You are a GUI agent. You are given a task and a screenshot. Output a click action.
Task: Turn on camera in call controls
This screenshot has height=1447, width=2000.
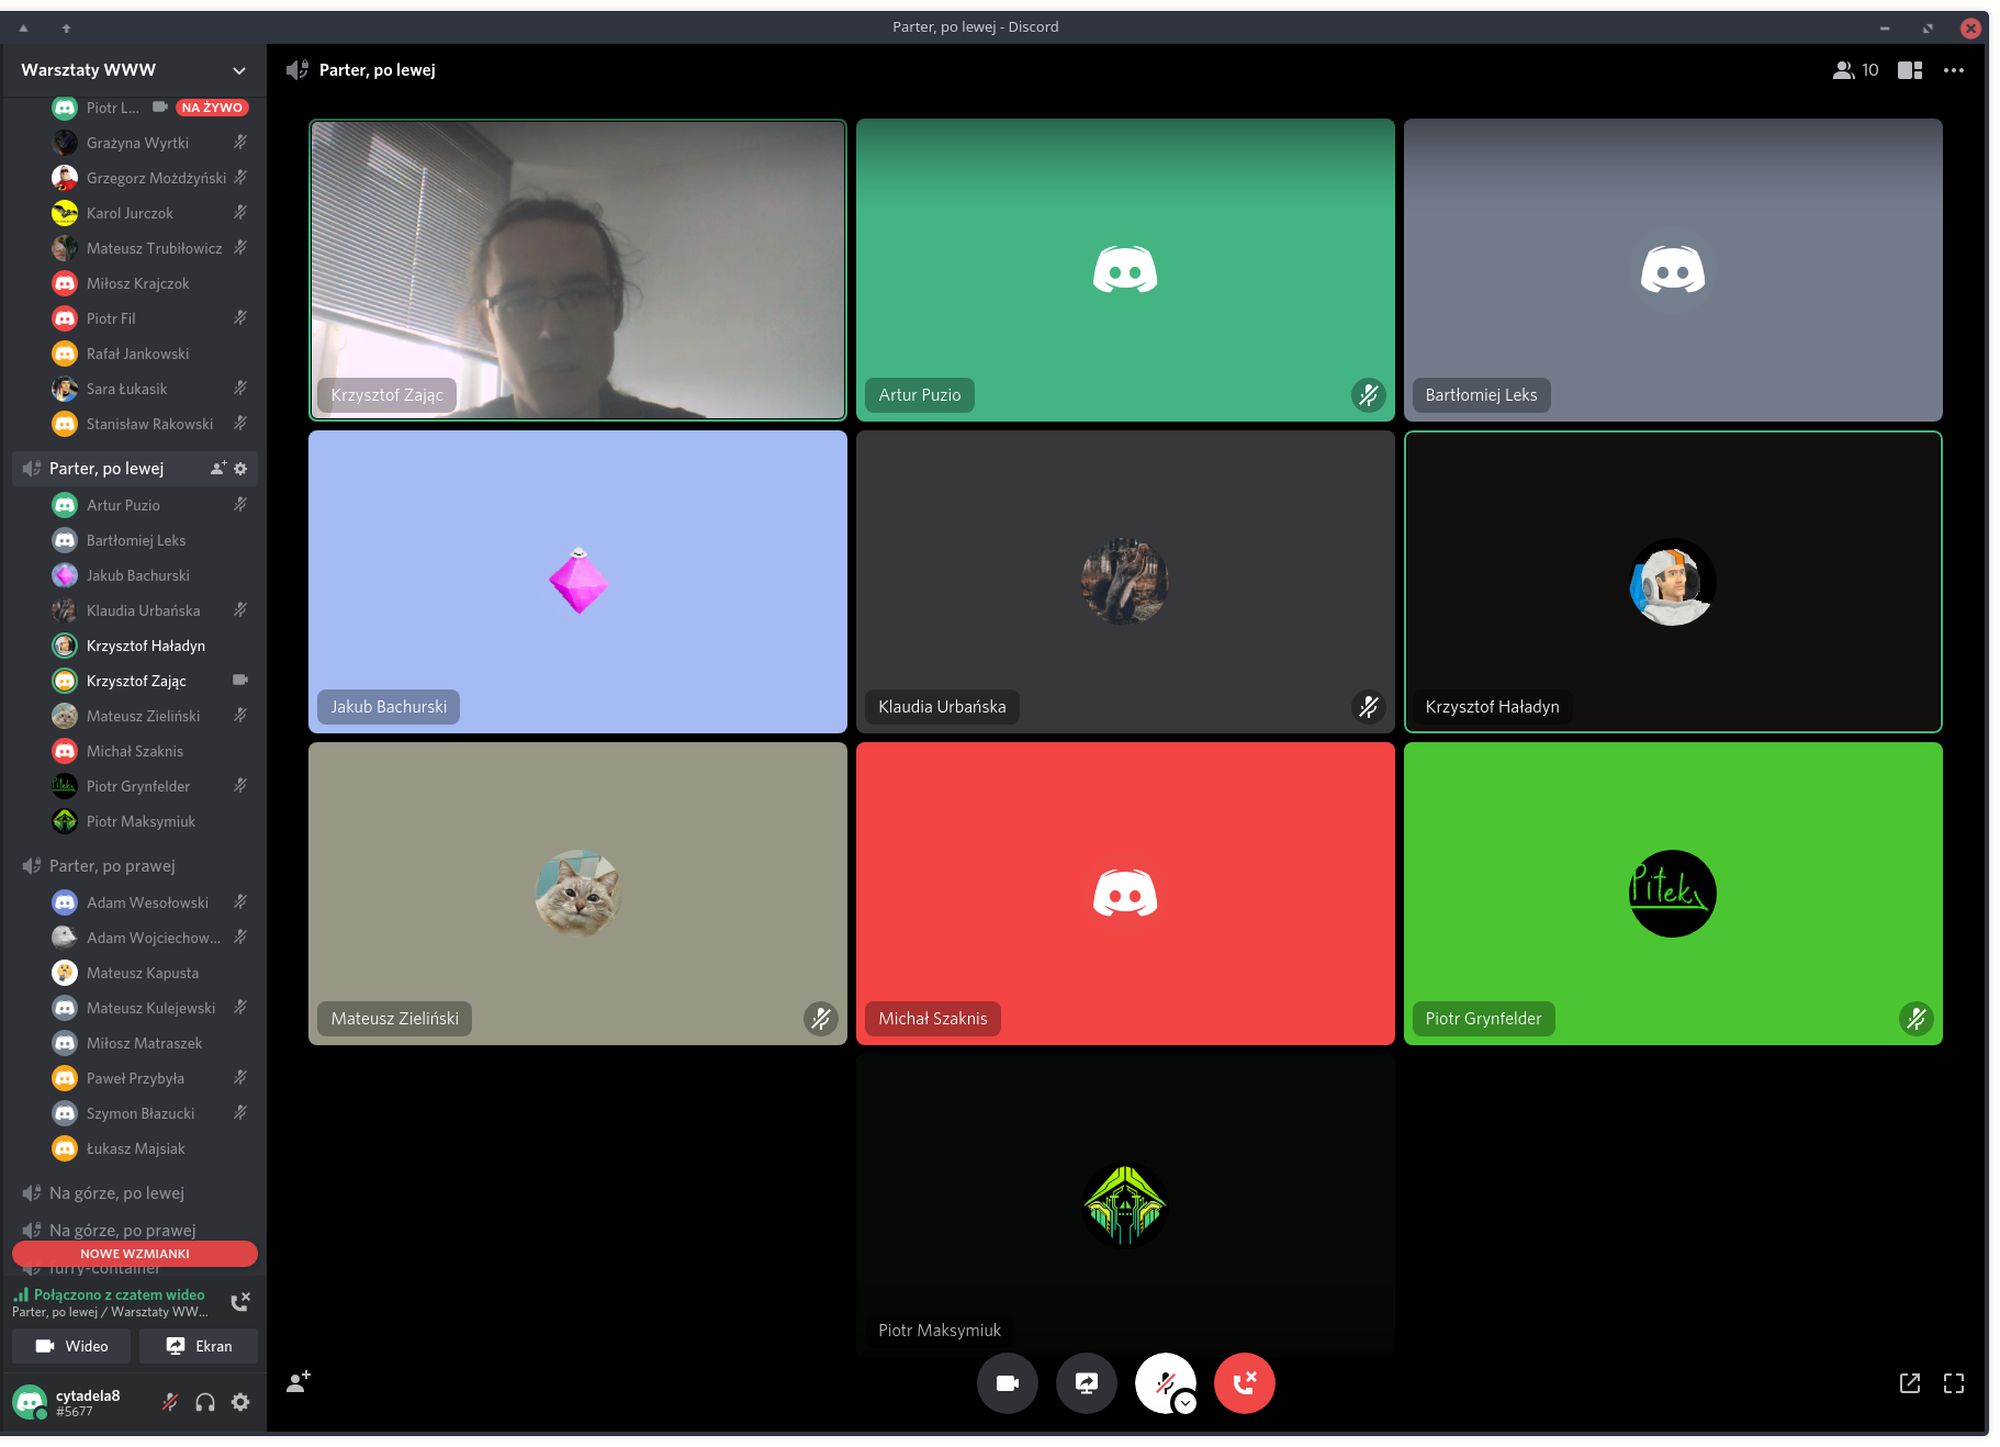point(1007,1384)
